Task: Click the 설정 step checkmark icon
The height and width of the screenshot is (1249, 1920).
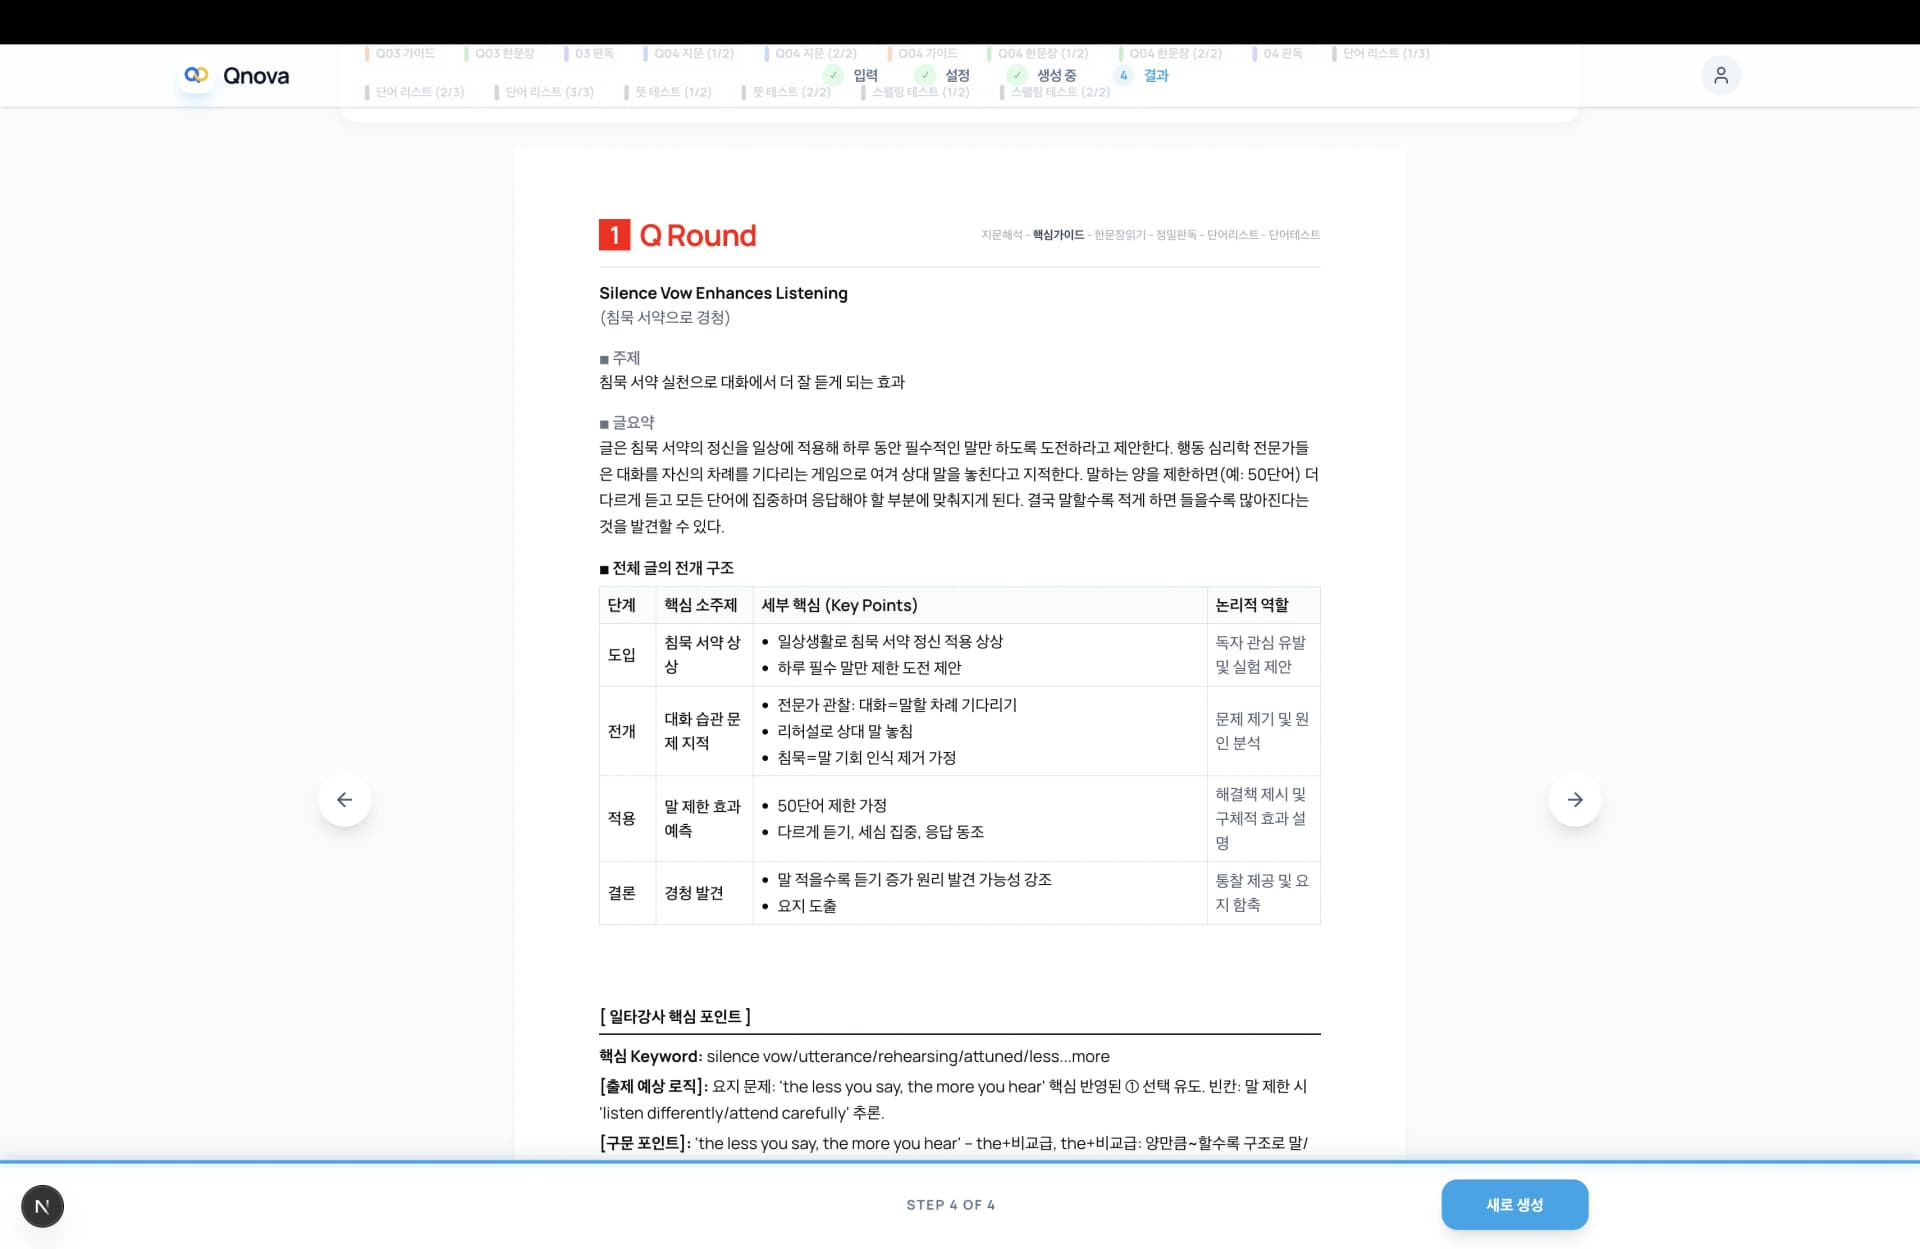Action: click(x=925, y=75)
